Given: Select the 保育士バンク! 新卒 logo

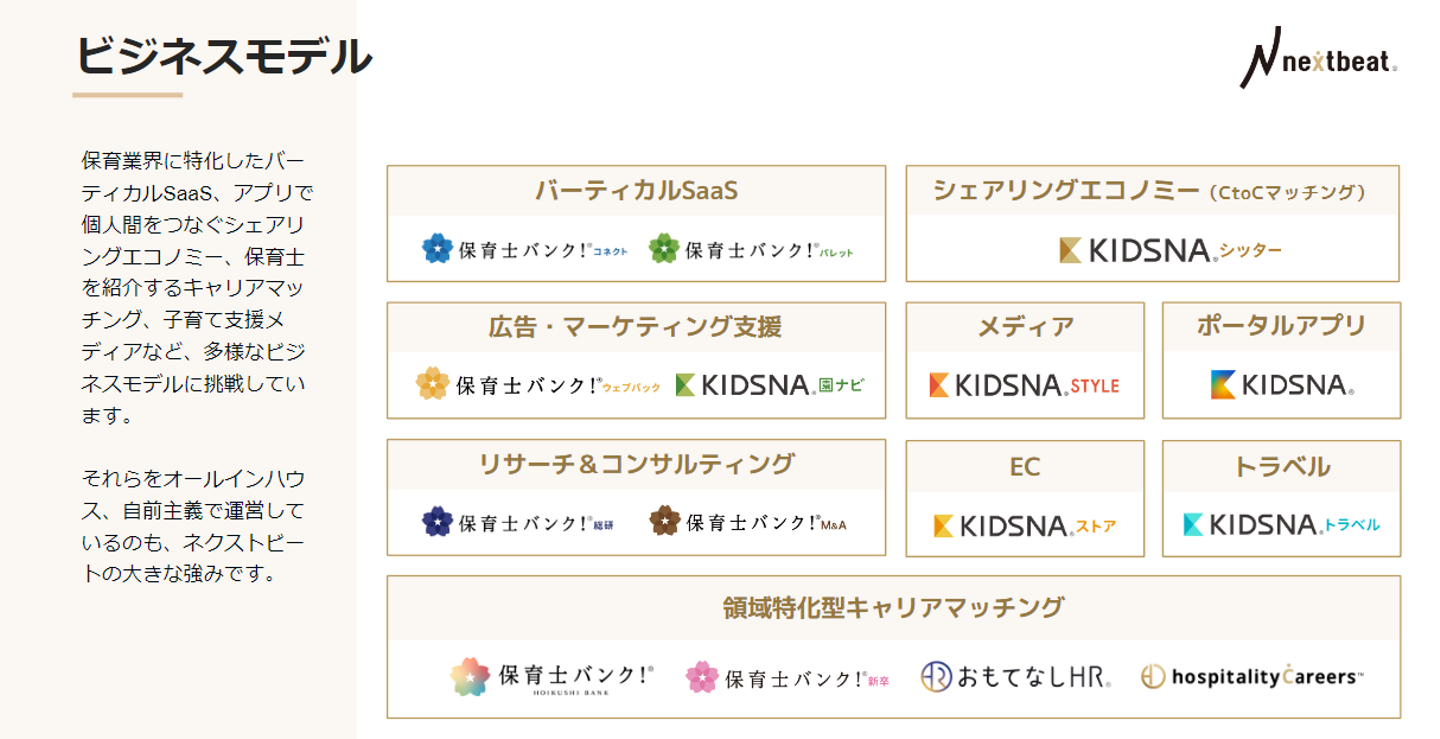Looking at the screenshot, I should [x=787, y=678].
